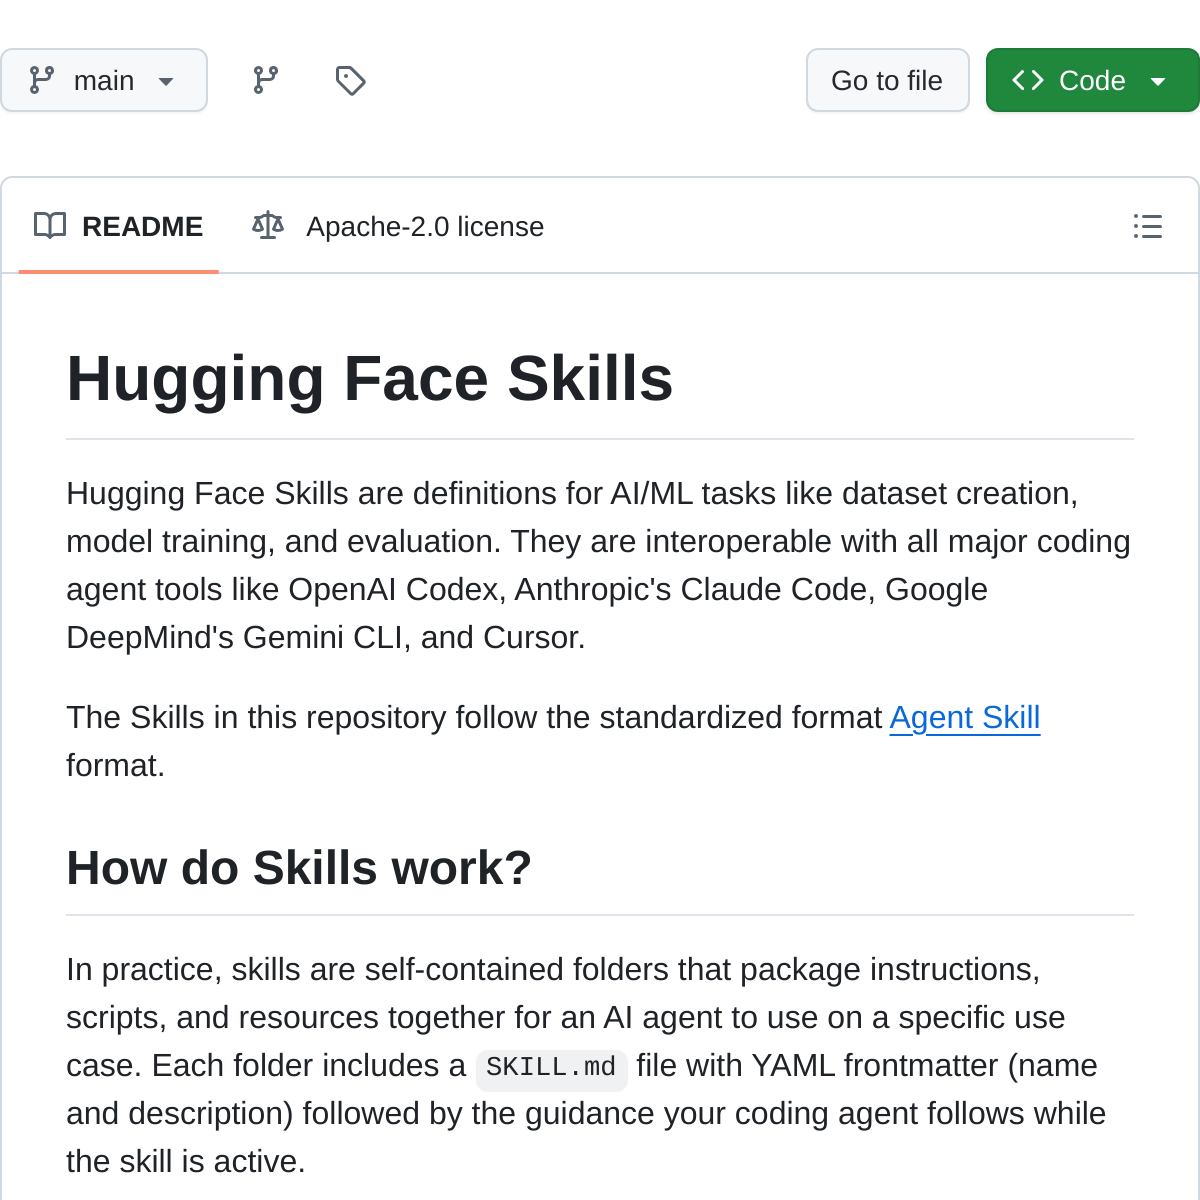Open the branch selector chevron arrow
Viewport: 1200px width, 1200px height.
pyautogui.click(x=167, y=82)
